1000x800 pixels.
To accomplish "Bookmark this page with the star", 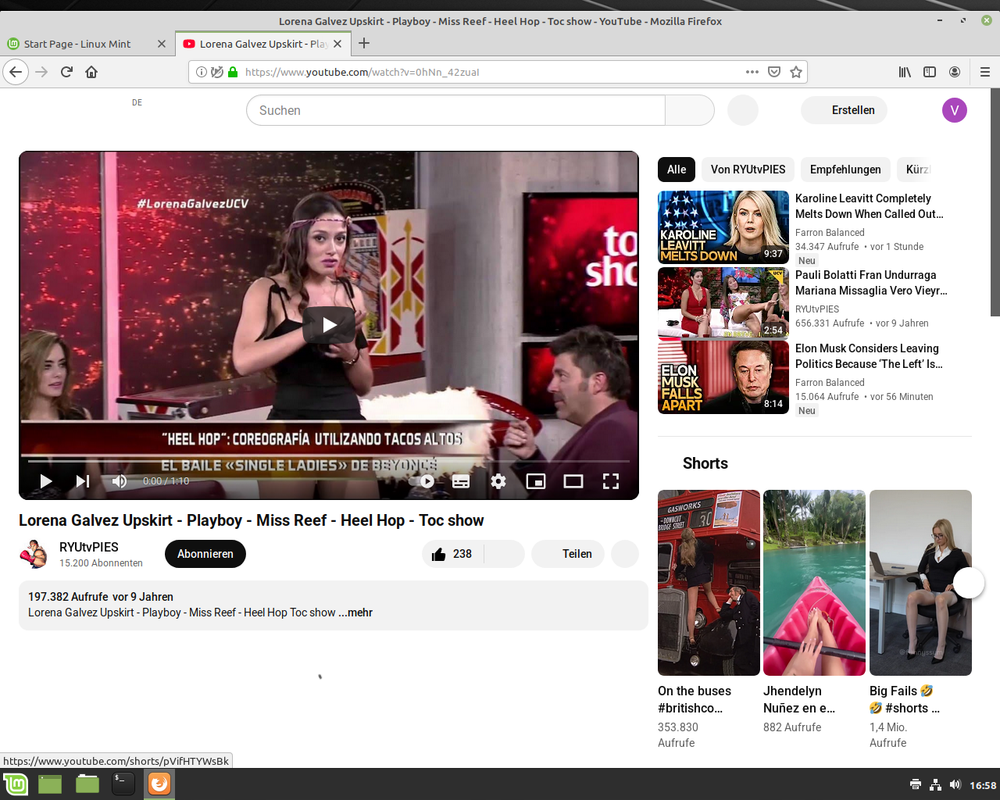I will point(796,72).
